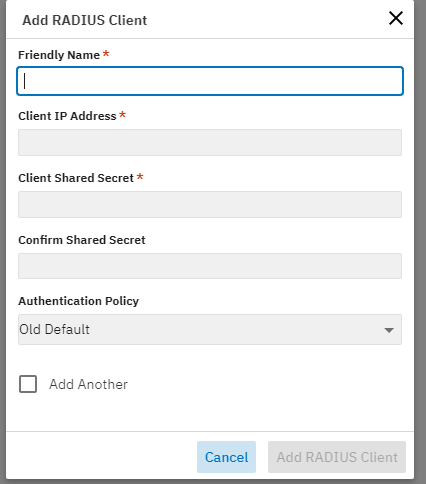
Task: Click the Add Another checkbox label
Action: point(88,384)
